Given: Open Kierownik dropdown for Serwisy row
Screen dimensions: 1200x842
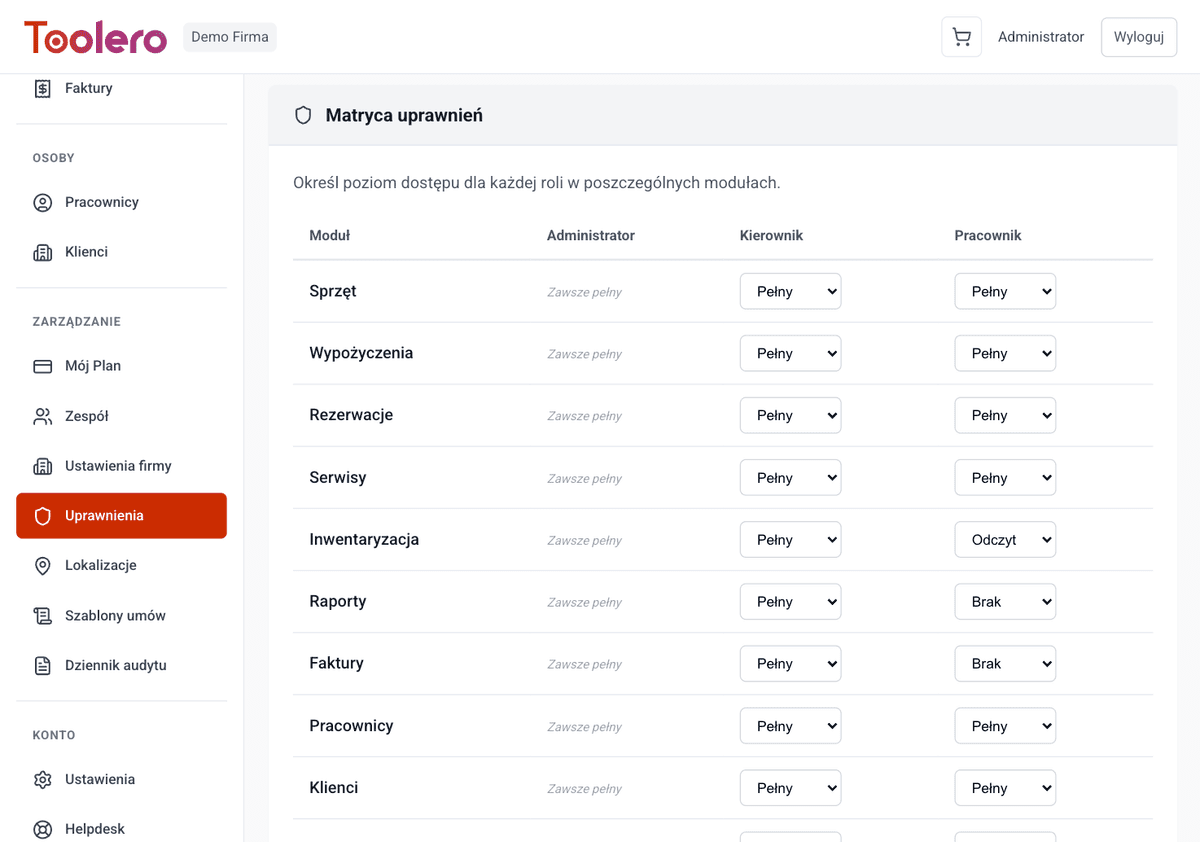Looking at the screenshot, I should click(790, 478).
